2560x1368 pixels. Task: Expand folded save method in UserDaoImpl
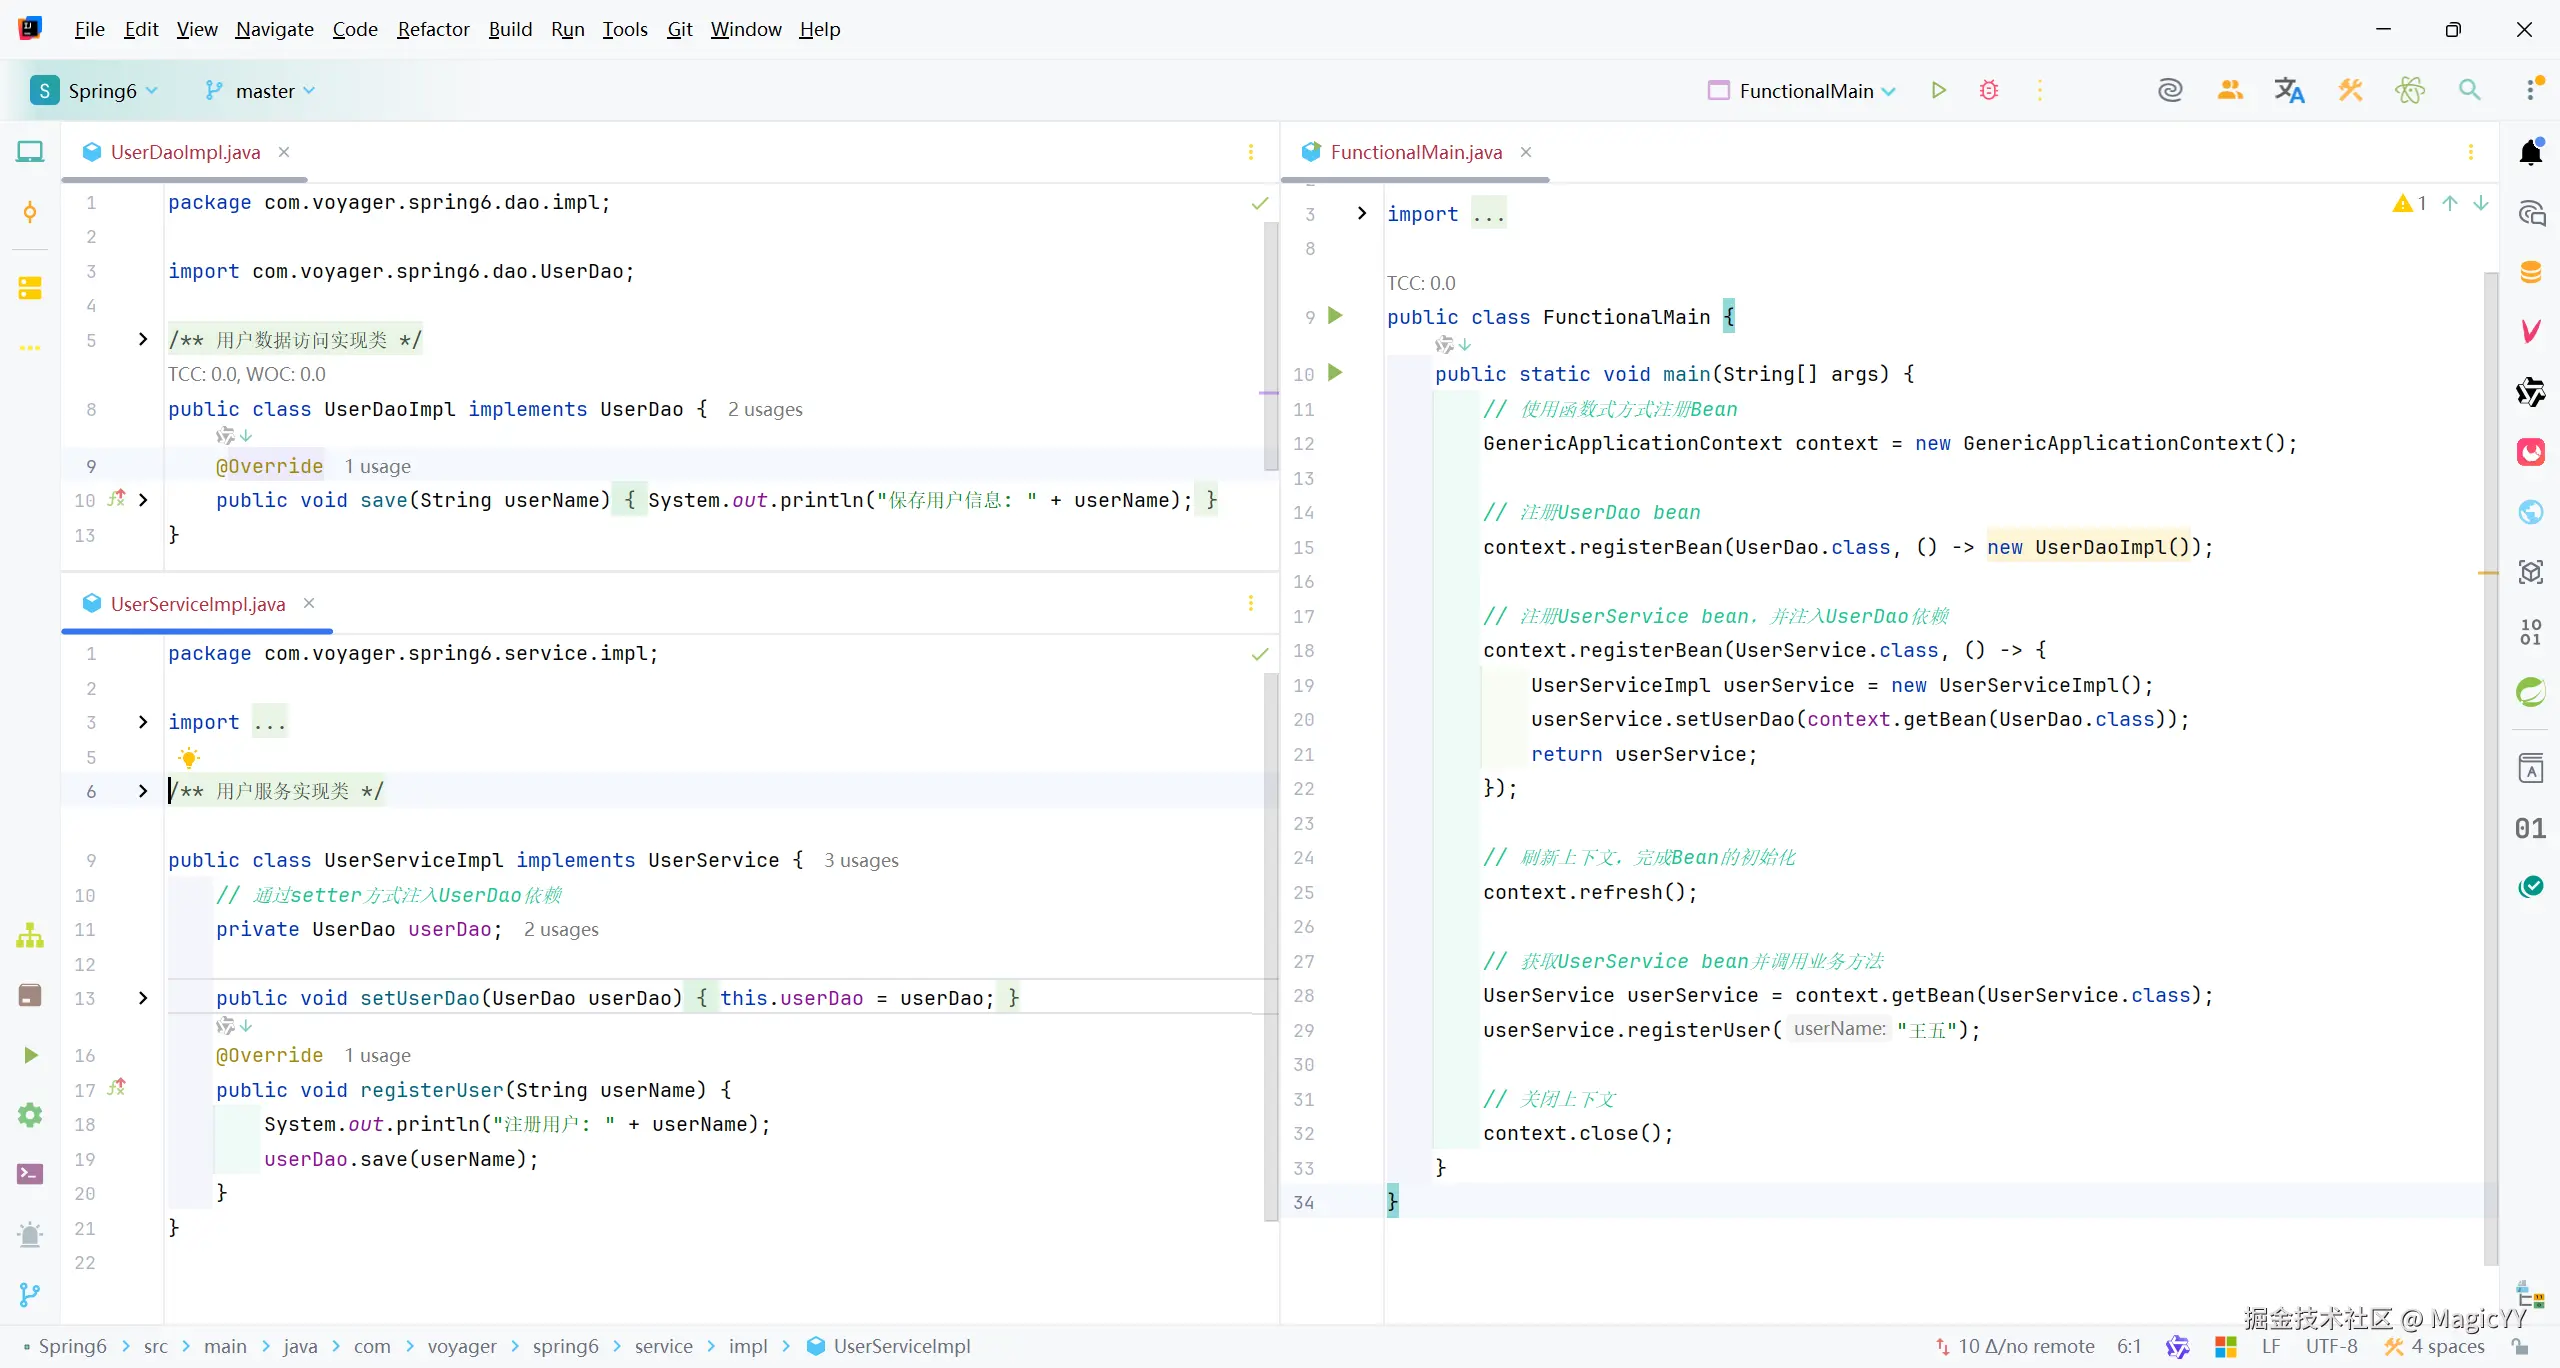click(143, 500)
